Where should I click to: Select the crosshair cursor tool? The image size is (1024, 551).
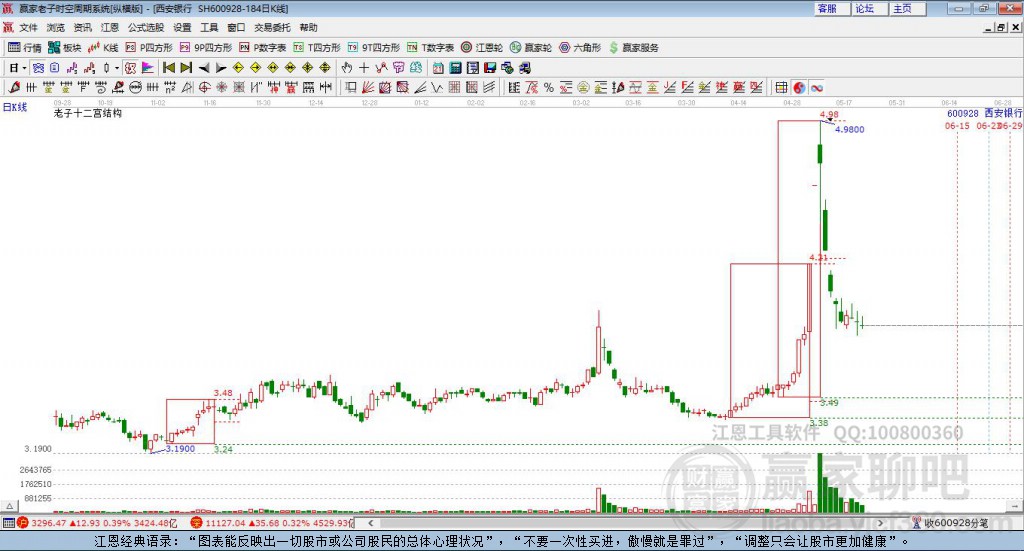pos(364,68)
